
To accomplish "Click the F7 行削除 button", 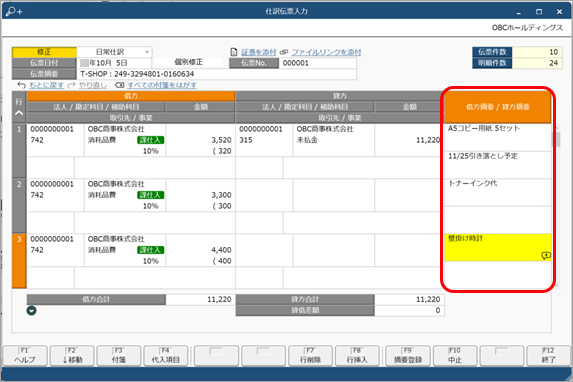I will (310, 356).
